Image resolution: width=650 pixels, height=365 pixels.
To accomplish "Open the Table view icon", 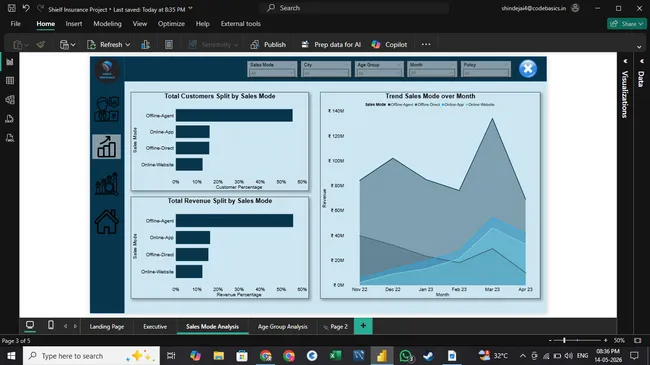I will [x=10, y=80].
